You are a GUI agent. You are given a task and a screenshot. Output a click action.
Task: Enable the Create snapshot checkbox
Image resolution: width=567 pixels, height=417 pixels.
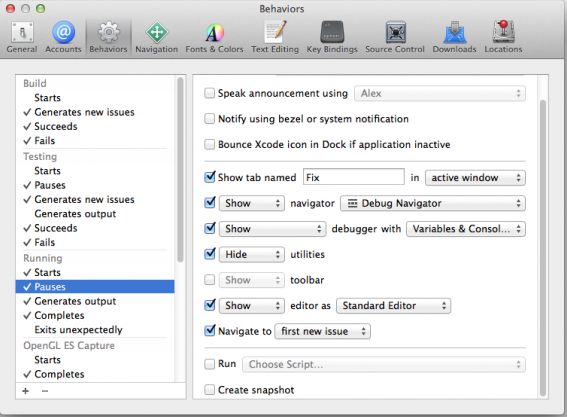[209, 390]
